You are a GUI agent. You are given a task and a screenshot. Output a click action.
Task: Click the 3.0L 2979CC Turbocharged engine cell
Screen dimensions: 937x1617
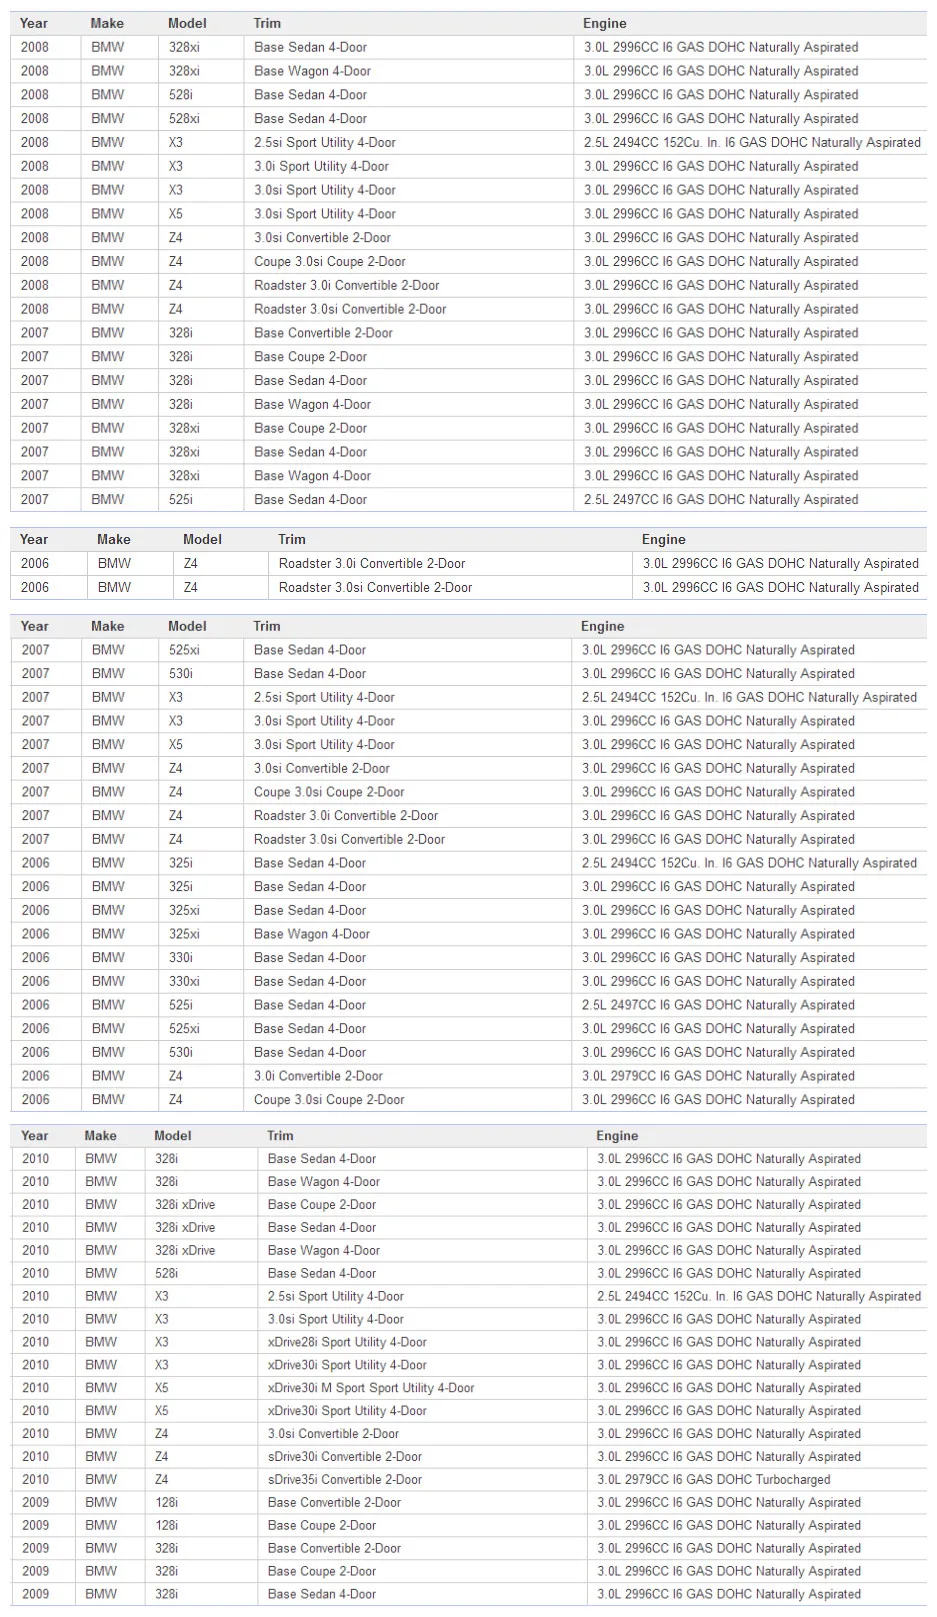714,1480
